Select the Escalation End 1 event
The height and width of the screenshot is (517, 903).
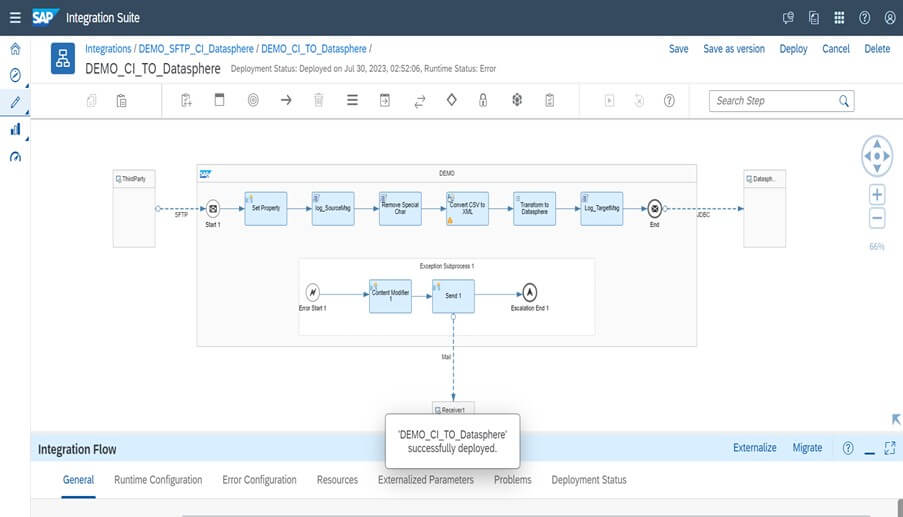click(x=529, y=292)
